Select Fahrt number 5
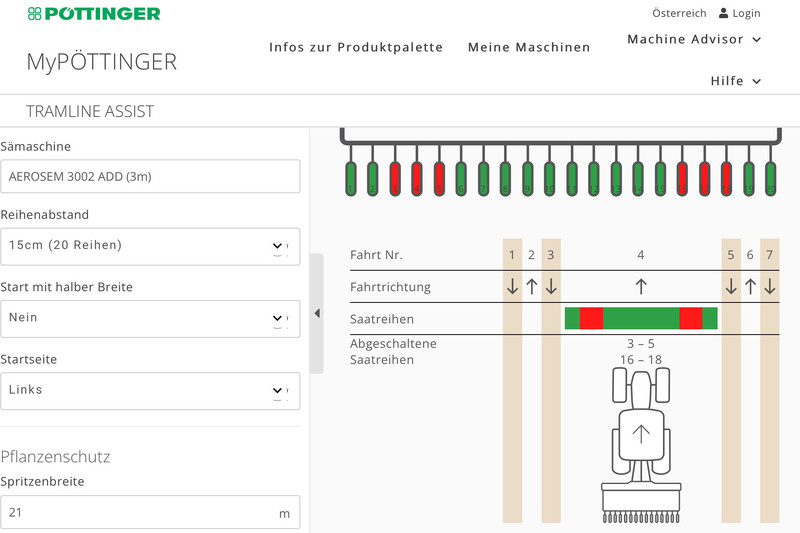Viewport: 800px width, 533px height. (731, 255)
